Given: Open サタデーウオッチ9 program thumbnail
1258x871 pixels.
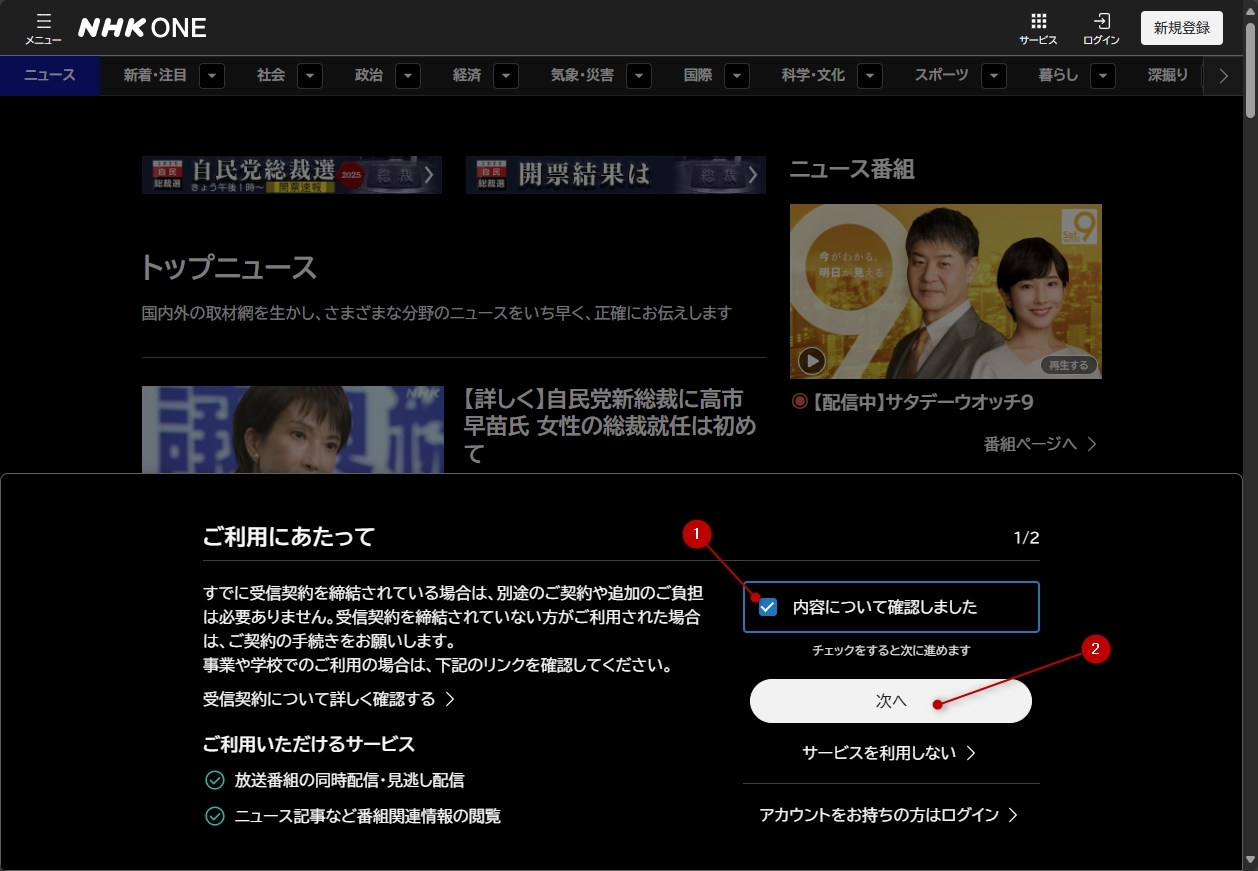Looking at the screenshot, I should (x=945, y=291).
